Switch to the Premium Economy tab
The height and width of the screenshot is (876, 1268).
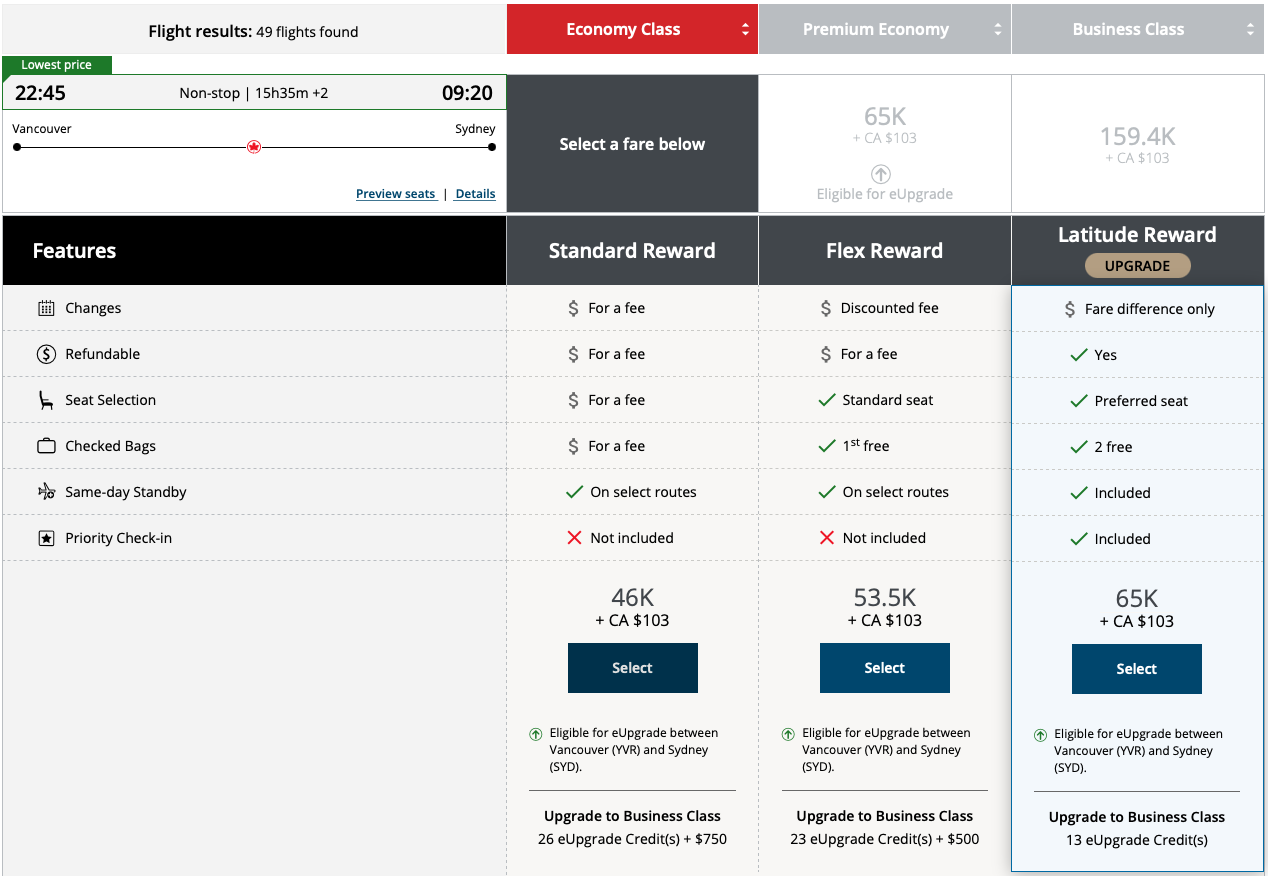[875, 30]
